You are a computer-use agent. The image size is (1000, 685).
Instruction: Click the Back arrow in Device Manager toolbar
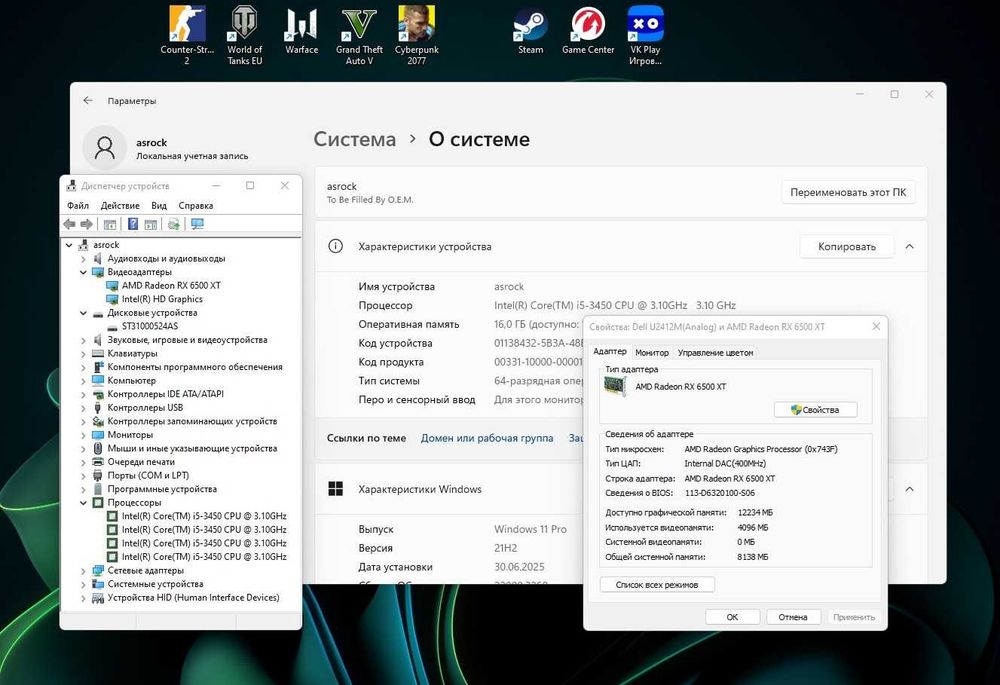pyautogui.click(x=70, y=224)
